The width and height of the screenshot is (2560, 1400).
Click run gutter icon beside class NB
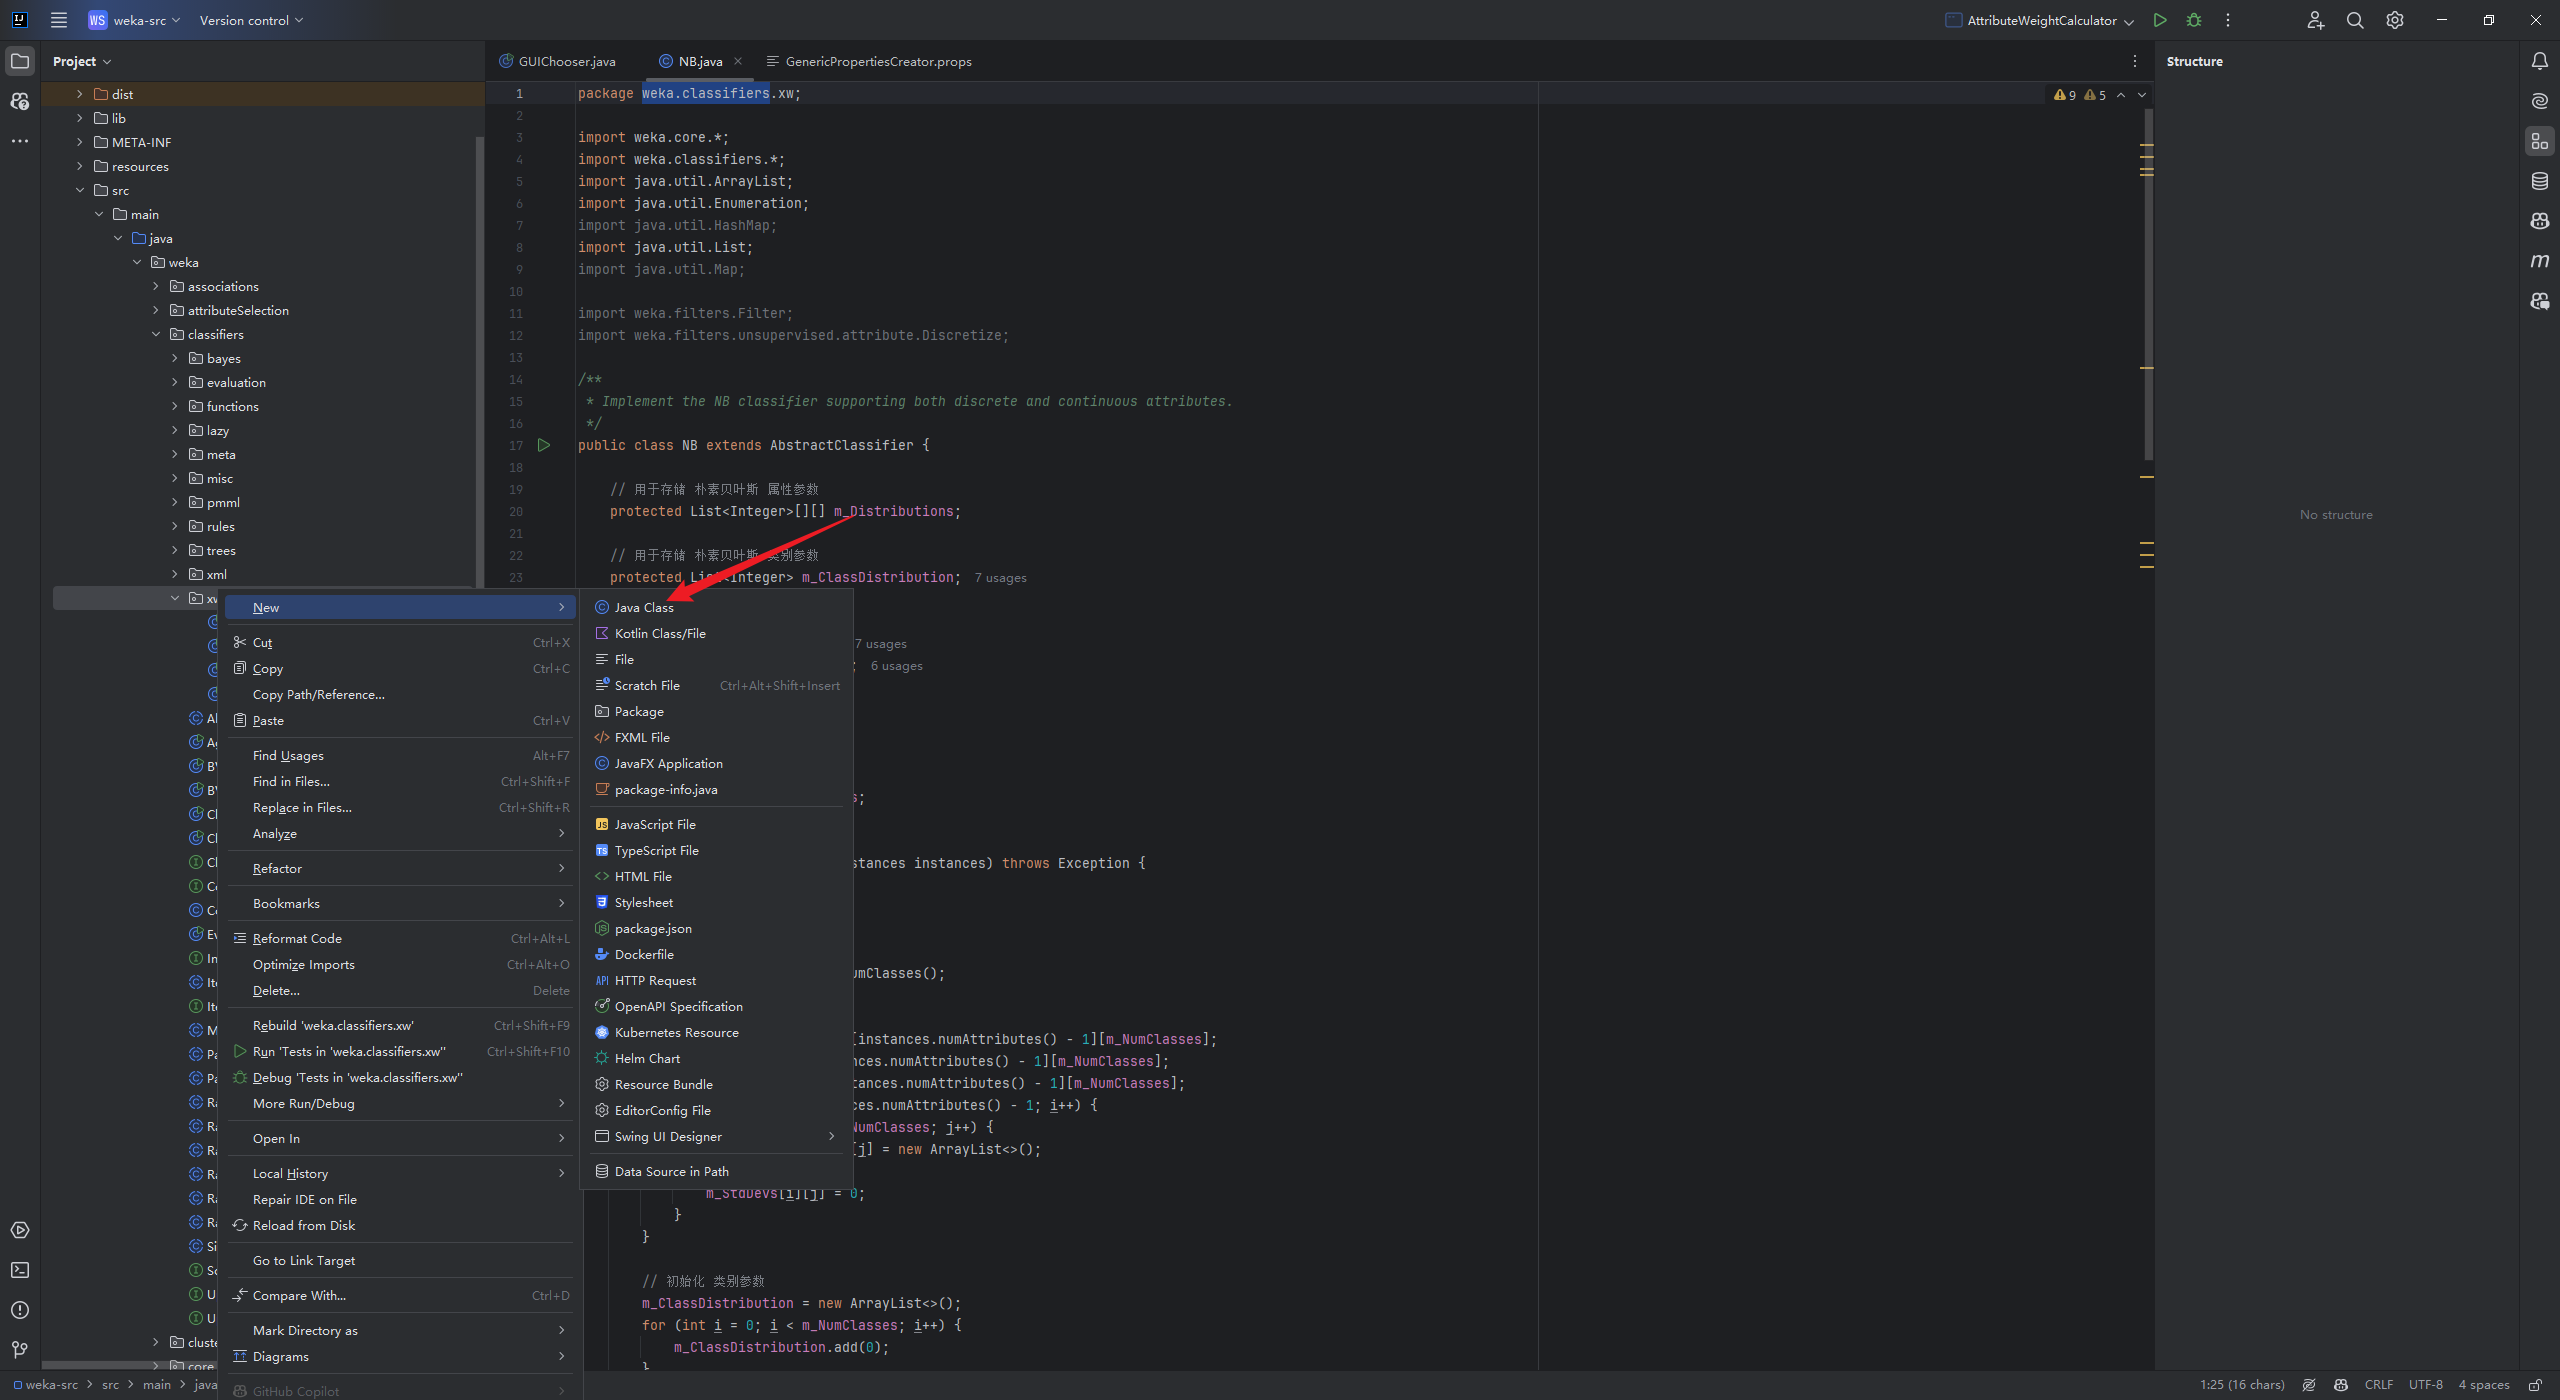click(x=544, y=445)
